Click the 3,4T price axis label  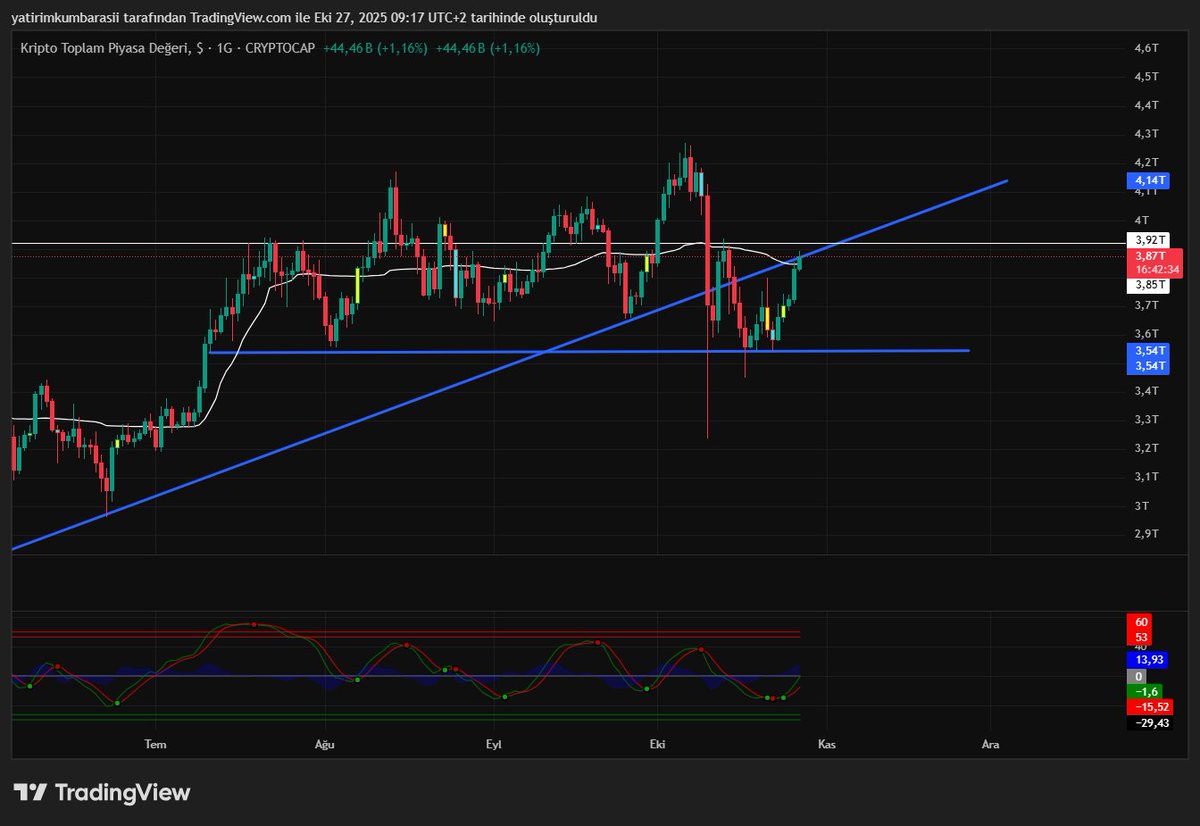1146,391
